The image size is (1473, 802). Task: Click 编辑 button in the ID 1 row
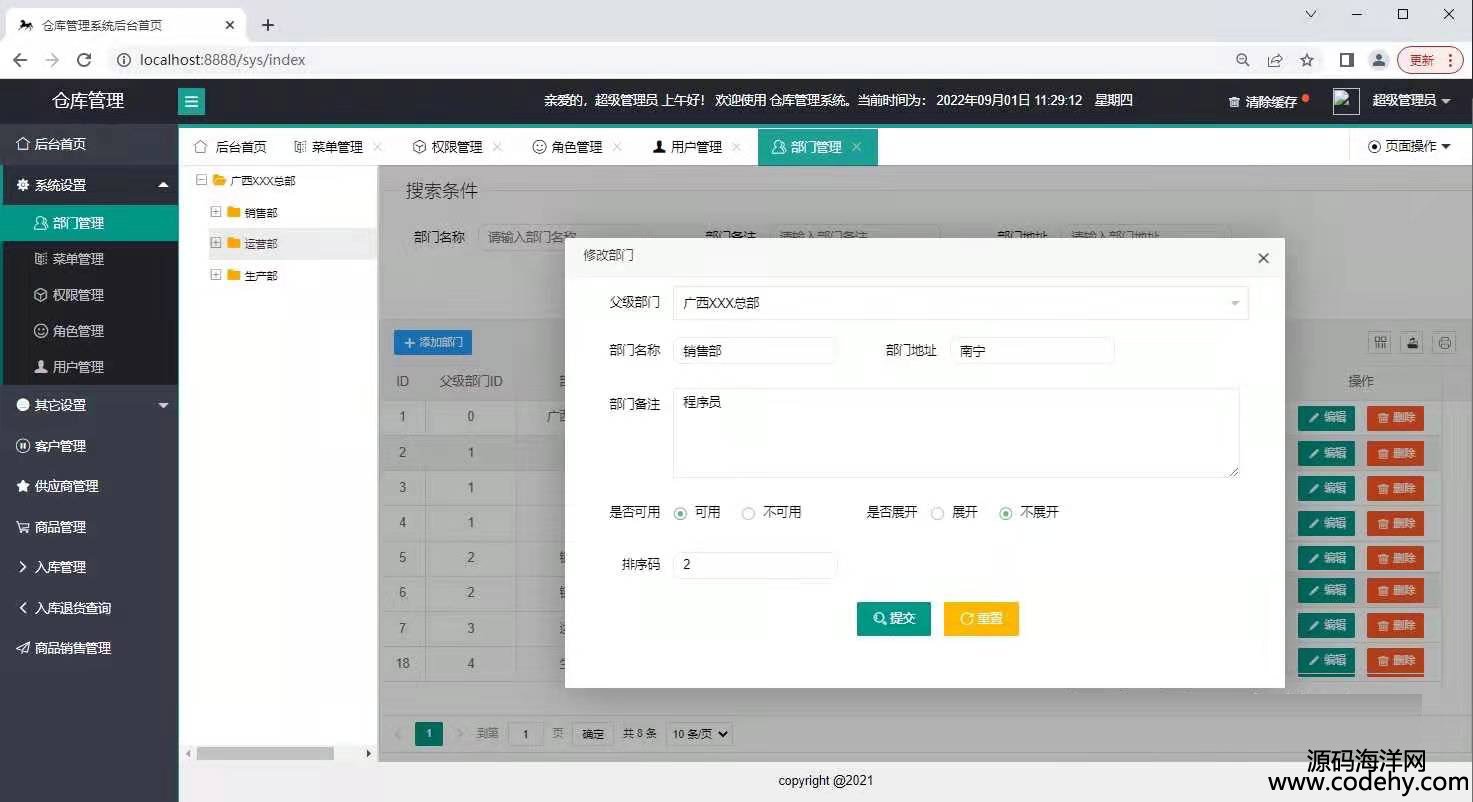[1326, 418]
